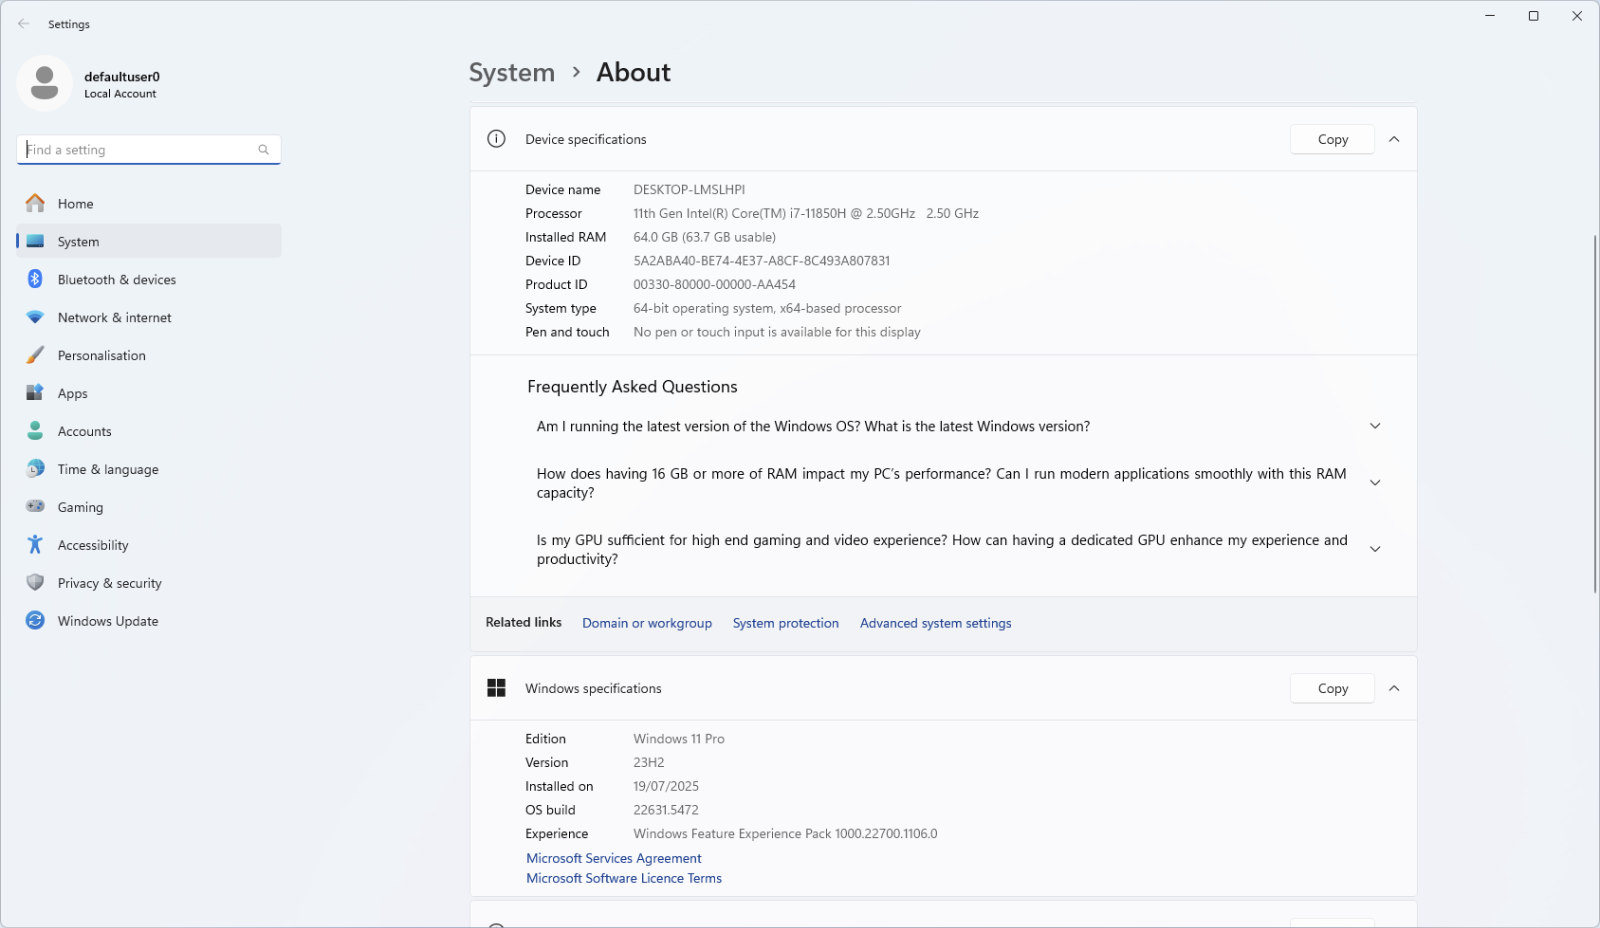Click the Installed RAM value 64.0 GB
Image resolution: width=1600 pixels, height=928 pixels.
coord(704,237)
